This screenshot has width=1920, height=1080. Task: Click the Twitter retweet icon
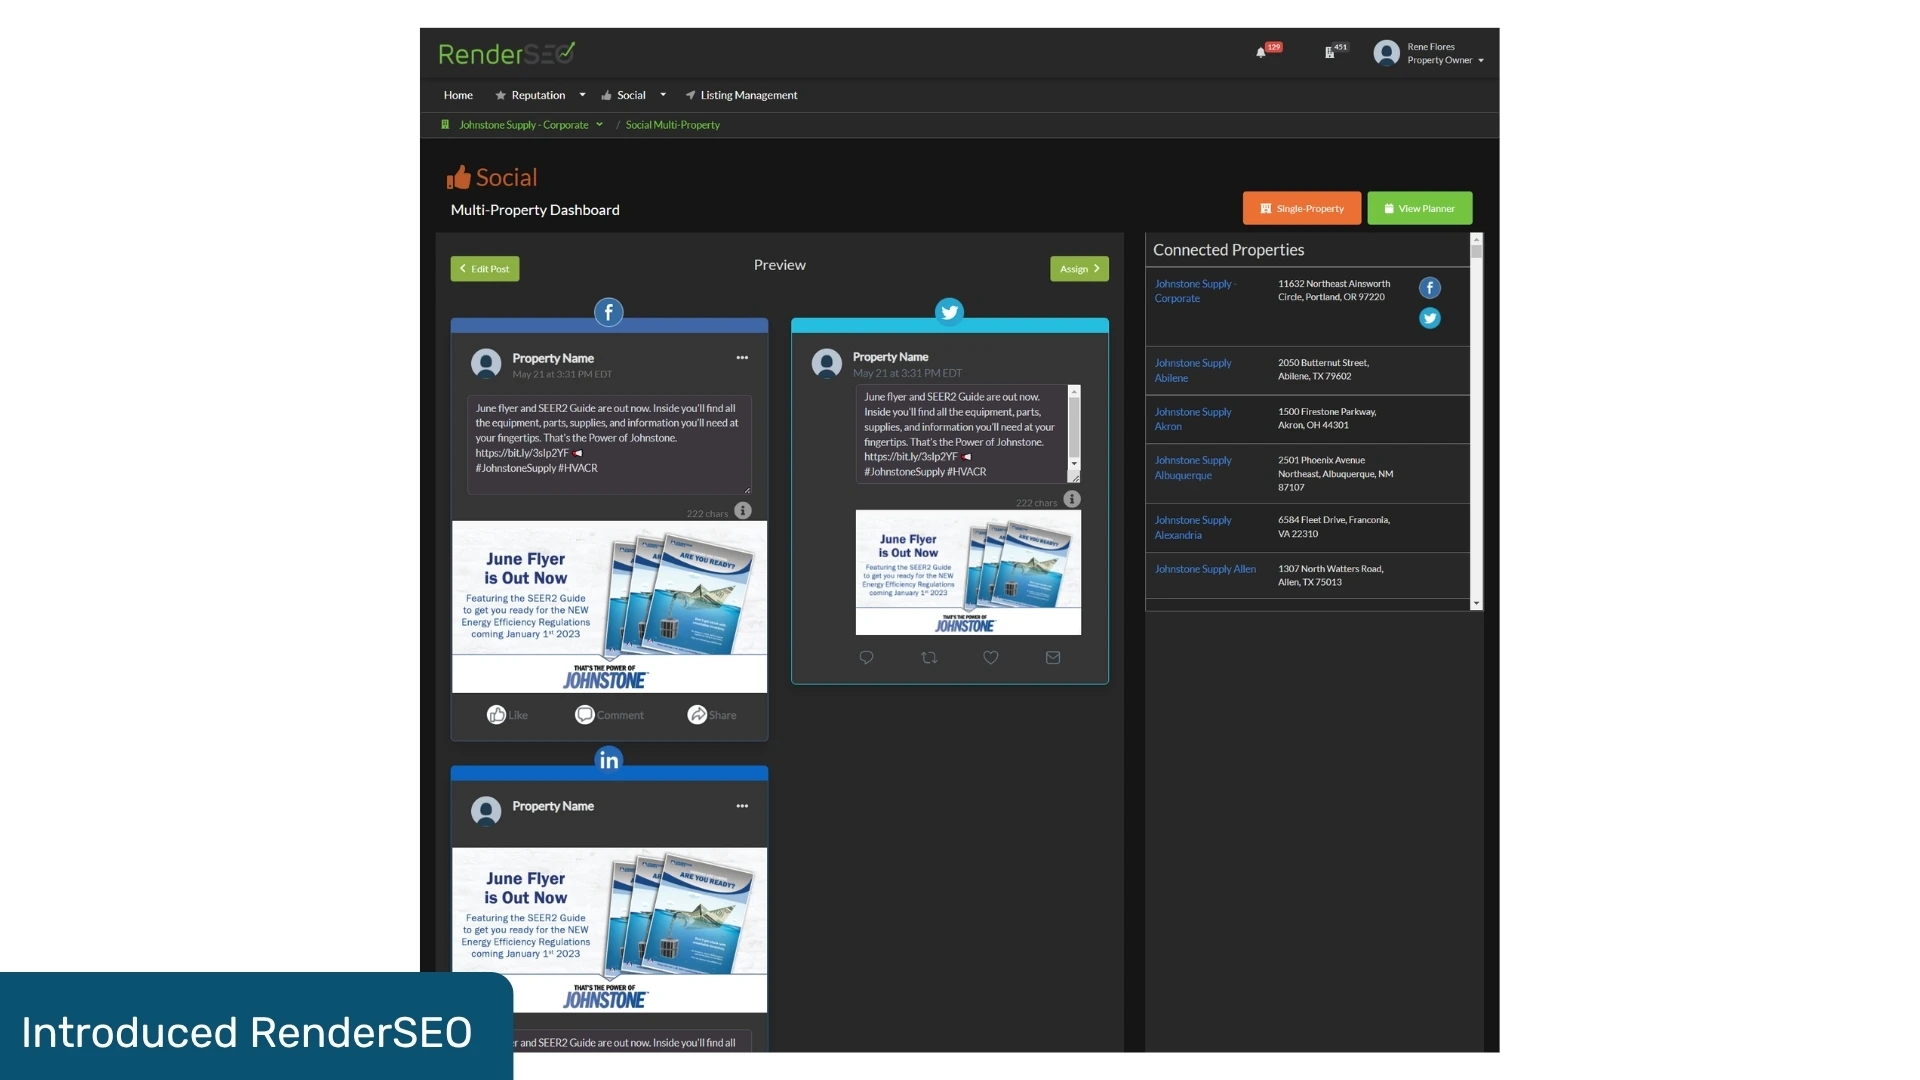point(929,658)
